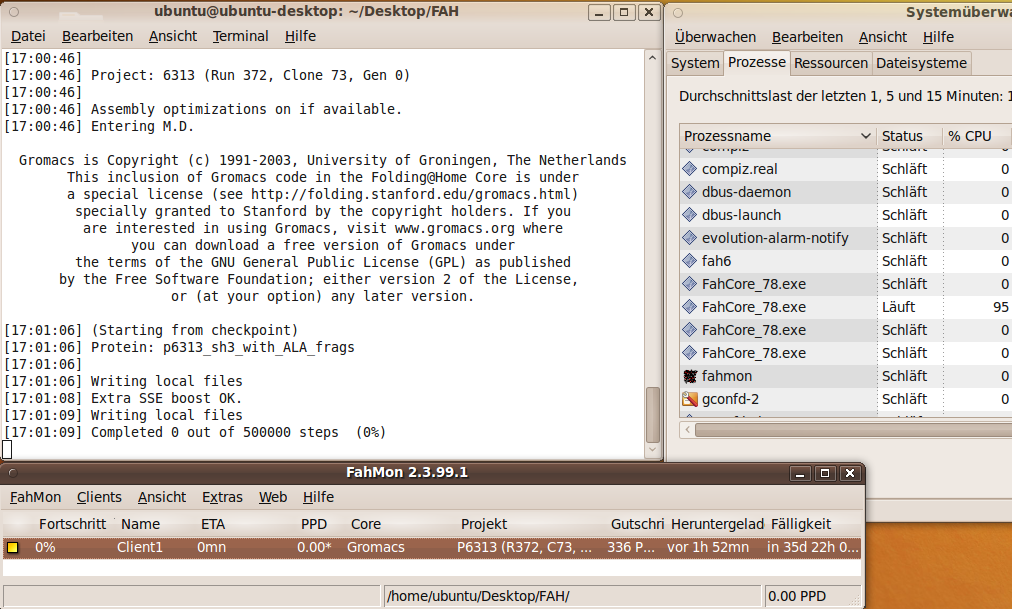
Task: Select the gconfd-2 process name
Action: point(730,399)
